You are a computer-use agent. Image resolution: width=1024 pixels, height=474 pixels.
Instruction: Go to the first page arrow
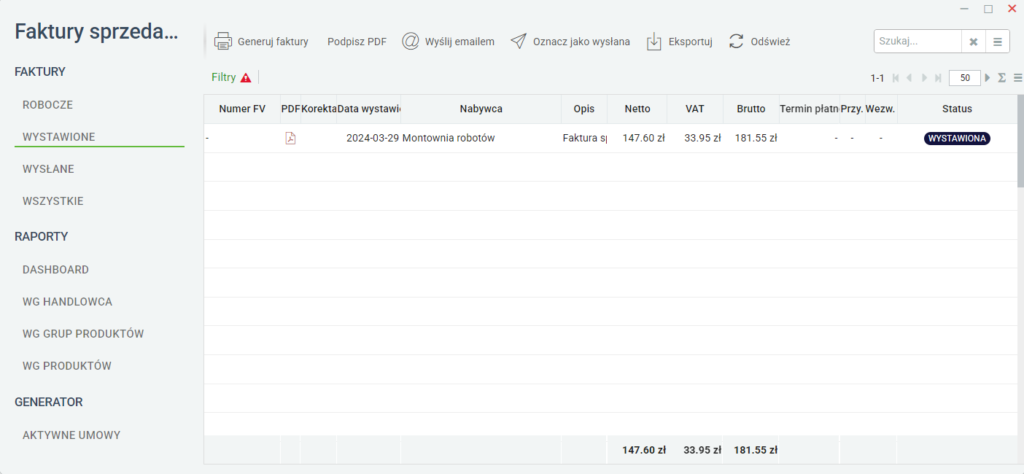pyautogui.click(x=895, y=78)
